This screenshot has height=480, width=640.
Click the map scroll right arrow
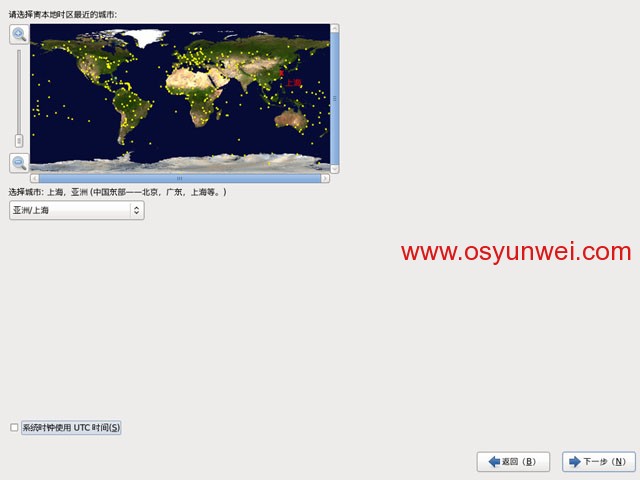pos(325,178)
